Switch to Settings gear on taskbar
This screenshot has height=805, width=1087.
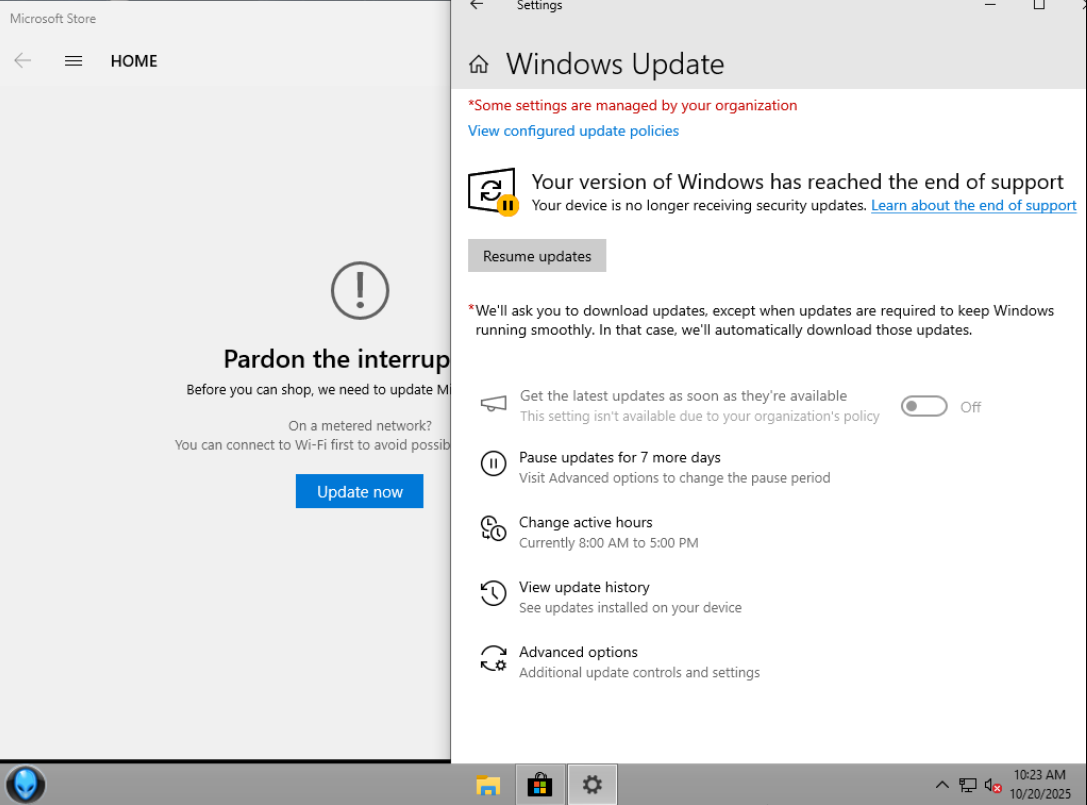592,785
